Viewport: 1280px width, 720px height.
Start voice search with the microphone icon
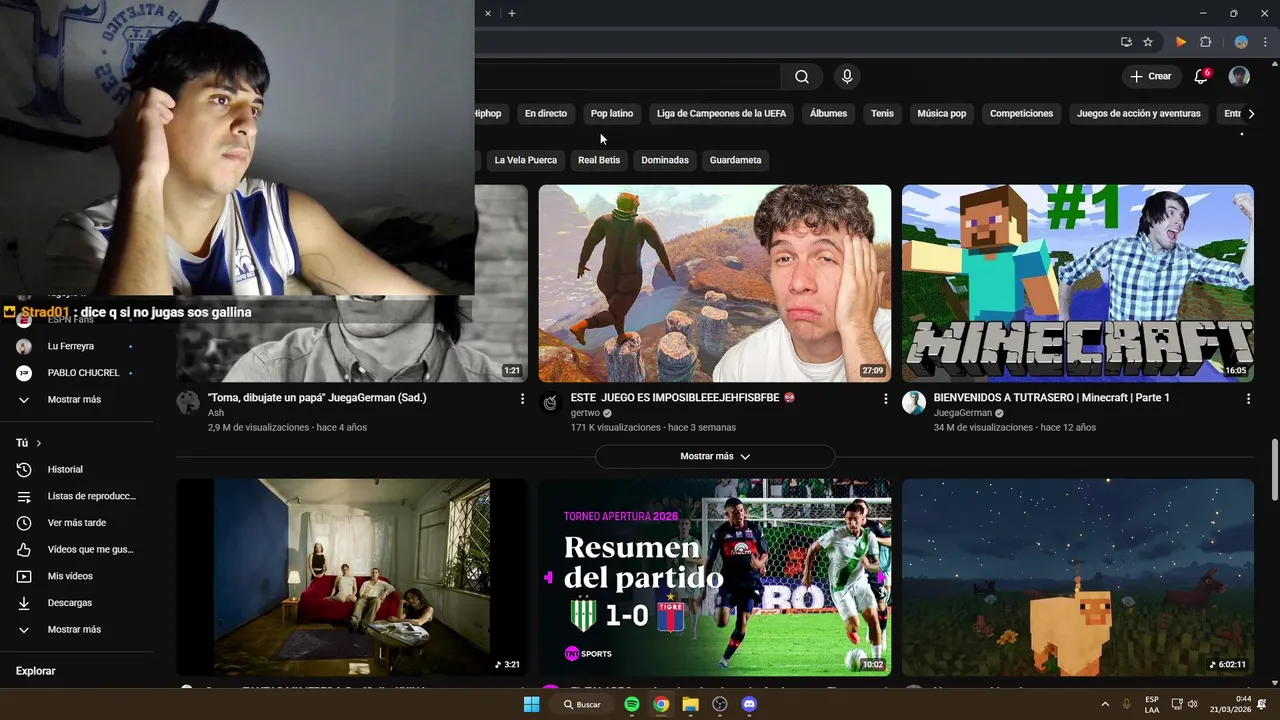pos(847,77)
